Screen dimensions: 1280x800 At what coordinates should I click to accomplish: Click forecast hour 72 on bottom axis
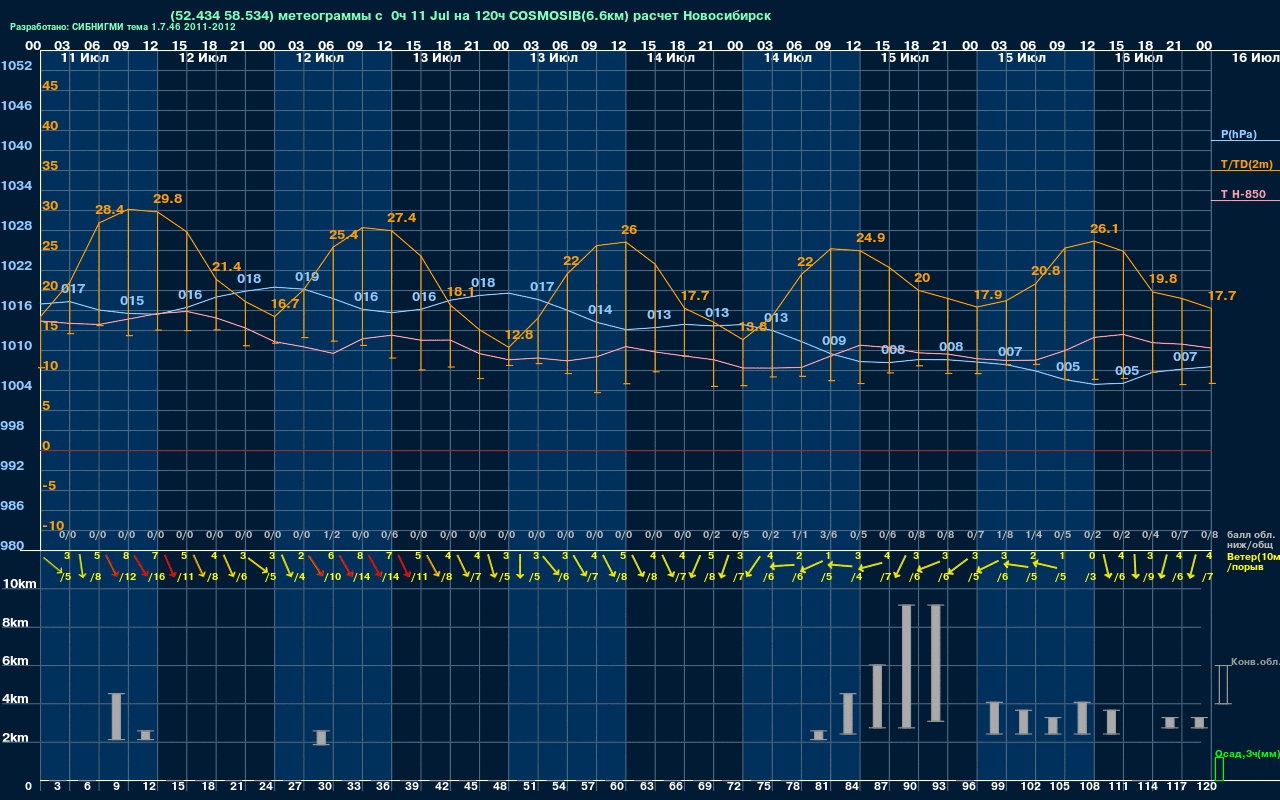(x=734, y=787)
